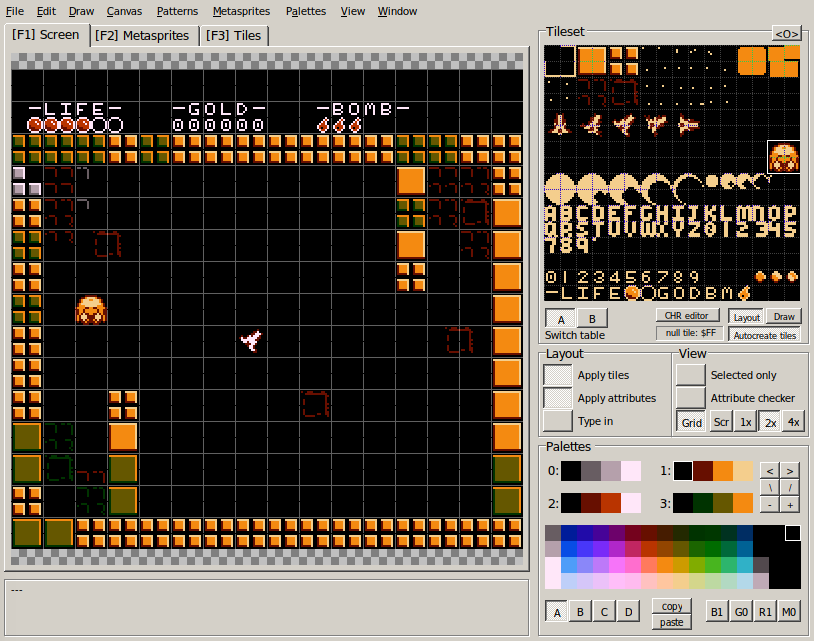Toggle Apply tiles option
Screen dimensions: 814x641
[x=558, y=375]
